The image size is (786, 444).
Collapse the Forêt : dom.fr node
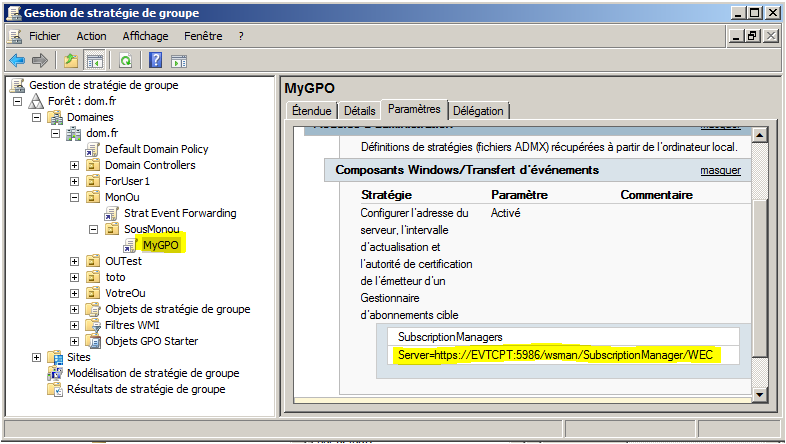pos(18,101)
